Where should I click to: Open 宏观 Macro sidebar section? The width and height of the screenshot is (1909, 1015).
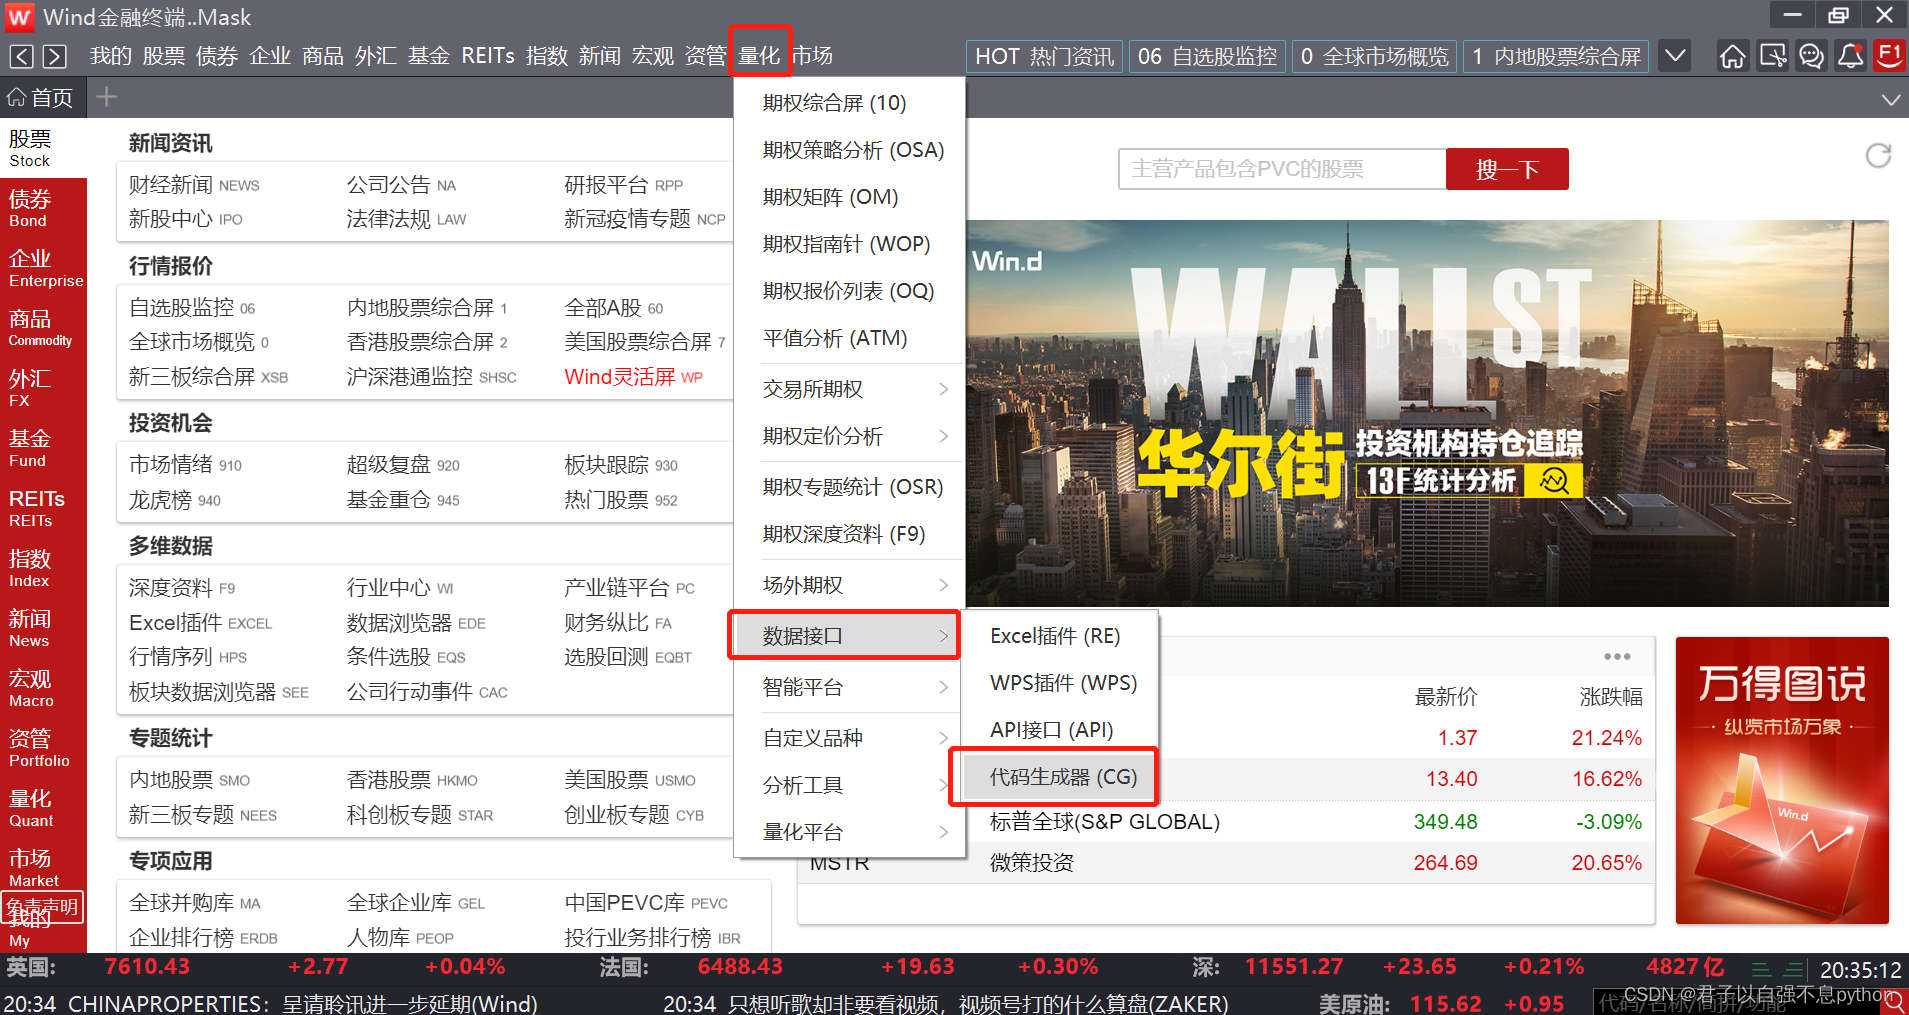pyautogui.click(x=43, y=688)
